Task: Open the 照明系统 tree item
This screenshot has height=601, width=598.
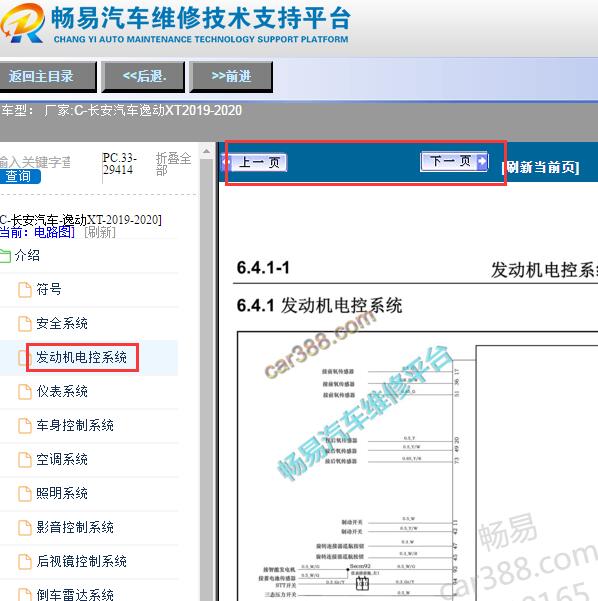Action: [x=62, y=493]
